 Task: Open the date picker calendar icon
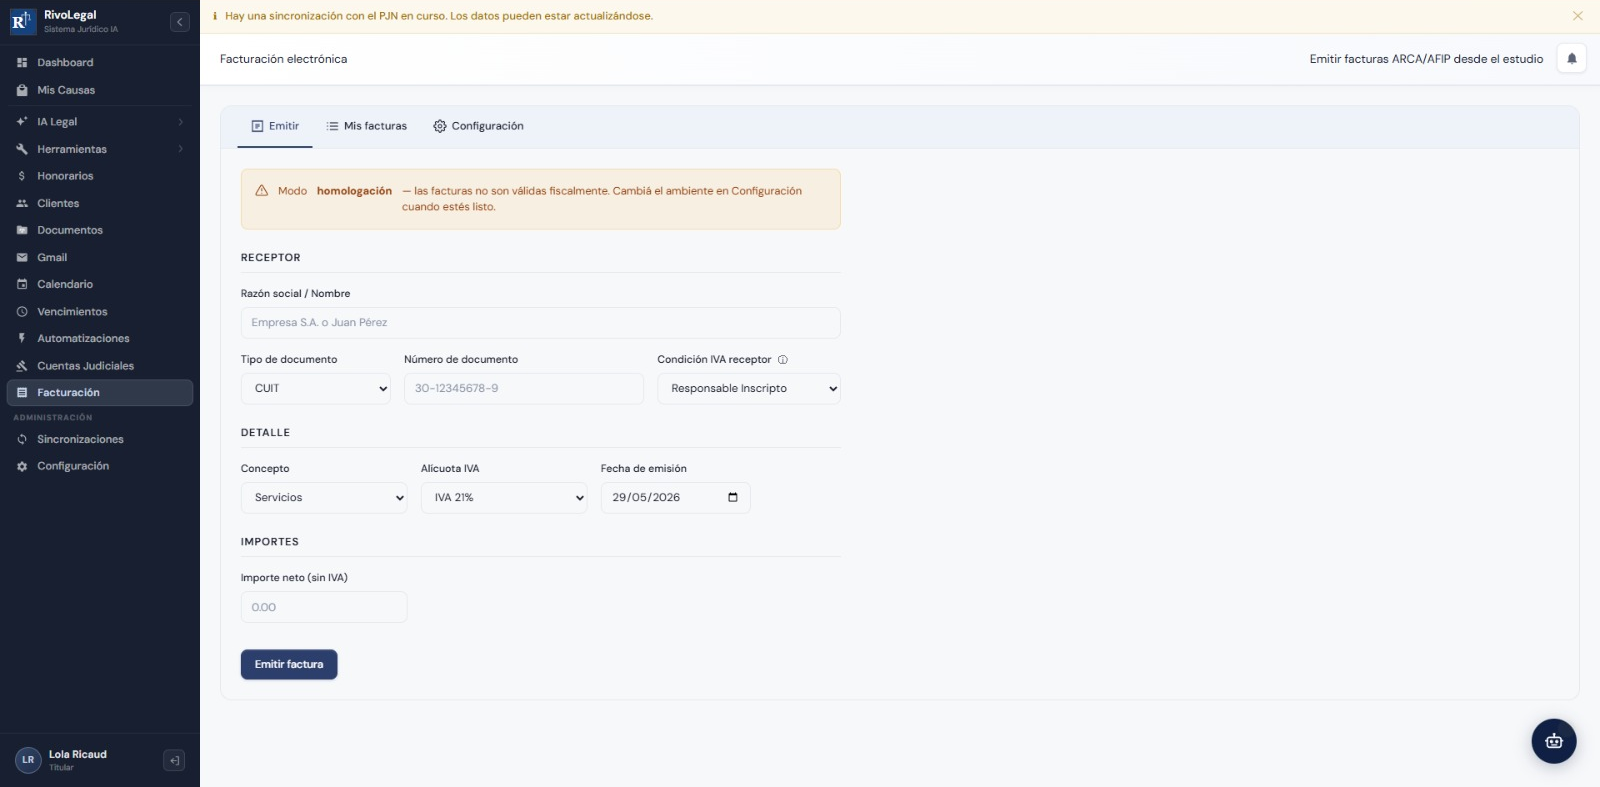pos(733,497)
